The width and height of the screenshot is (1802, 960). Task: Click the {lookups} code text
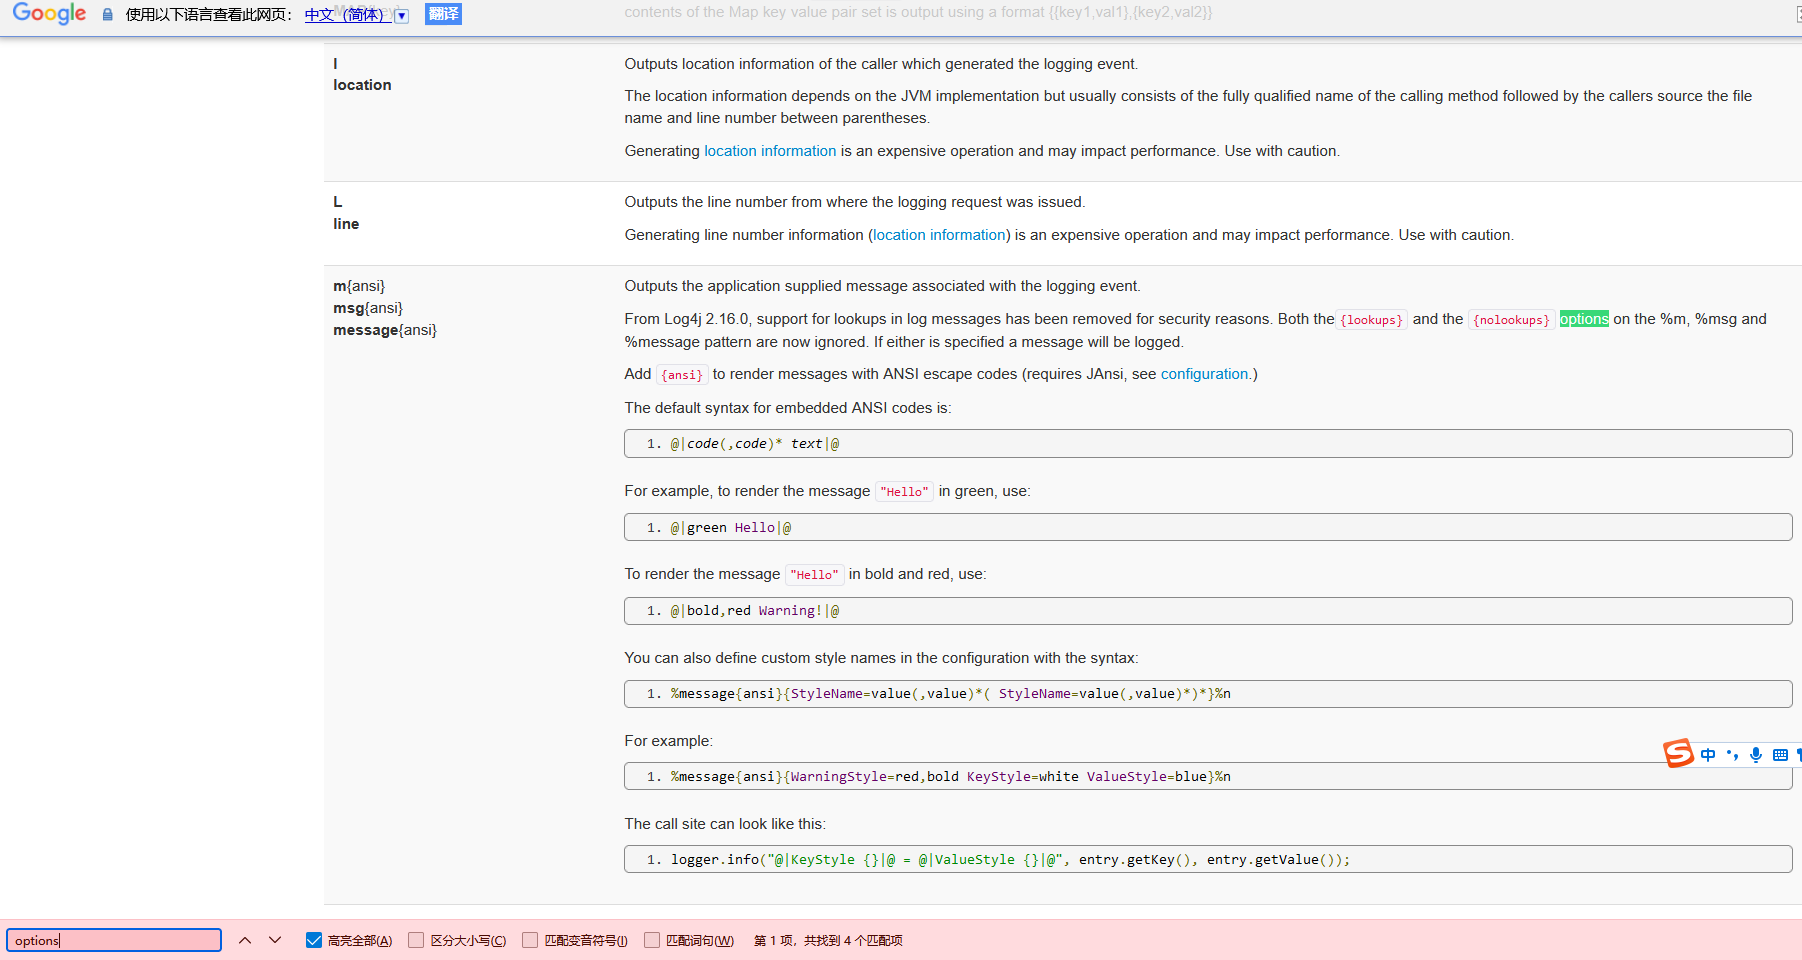coord(1371,320)
